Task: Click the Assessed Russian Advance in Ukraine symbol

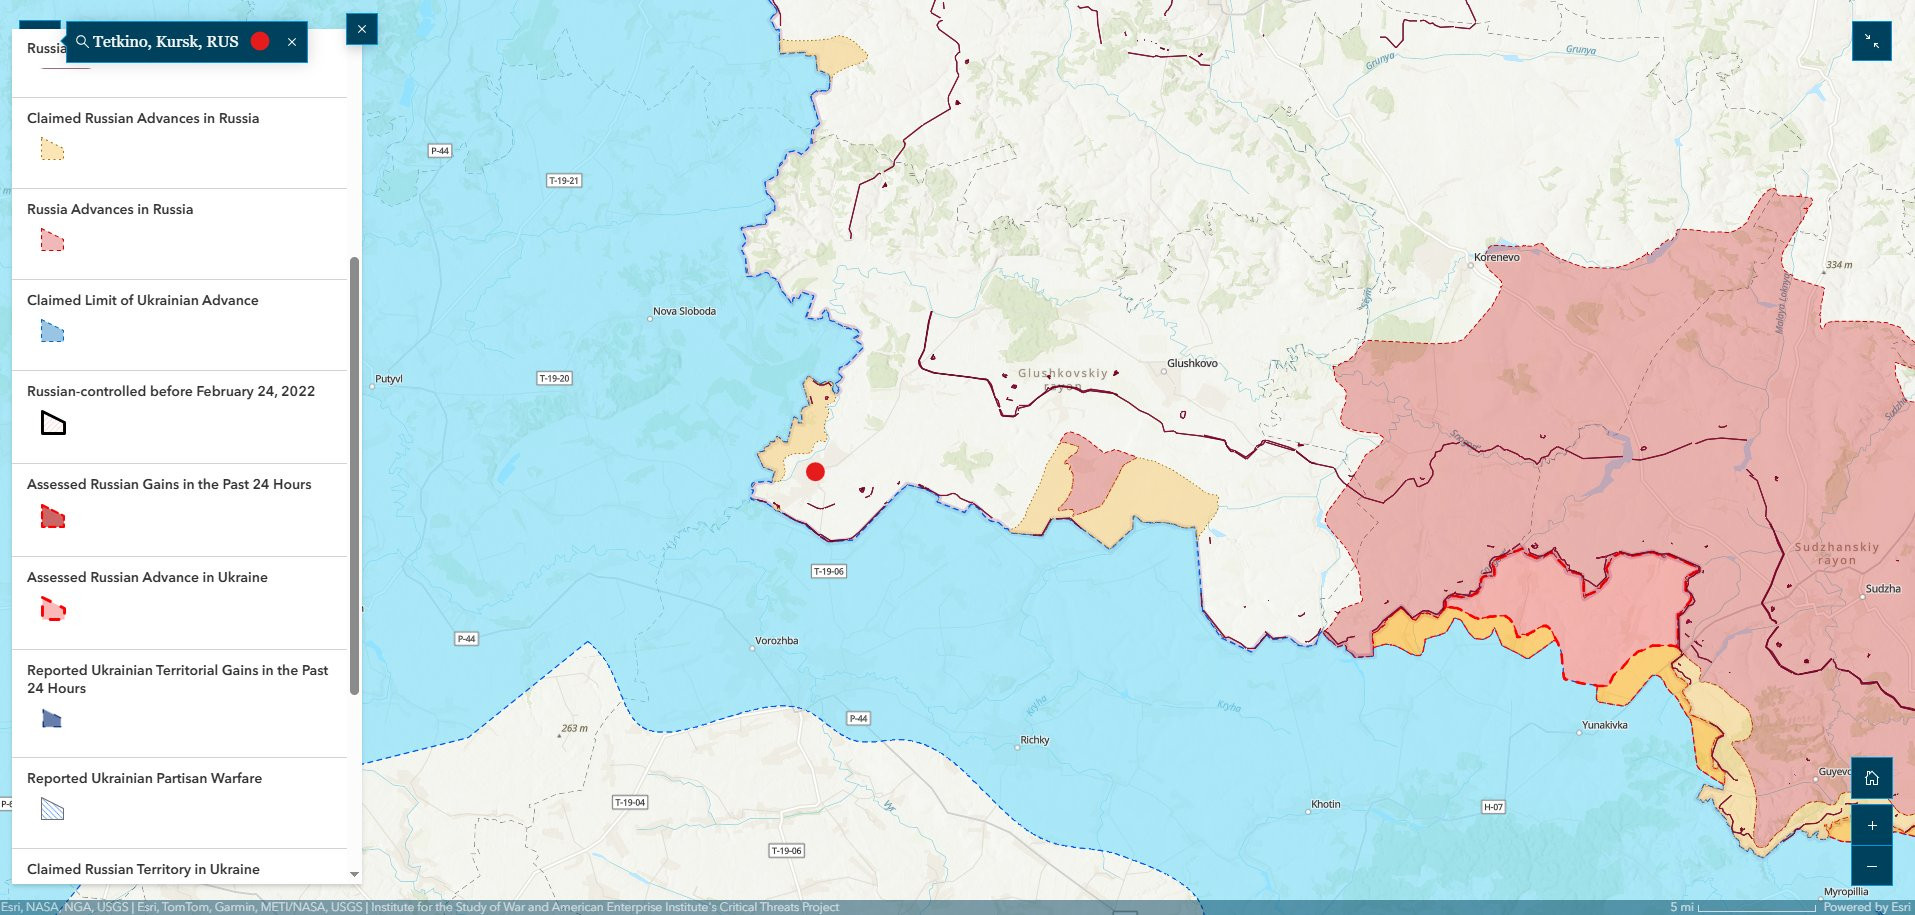Action: pyautogui.click(x=52, y=608)
